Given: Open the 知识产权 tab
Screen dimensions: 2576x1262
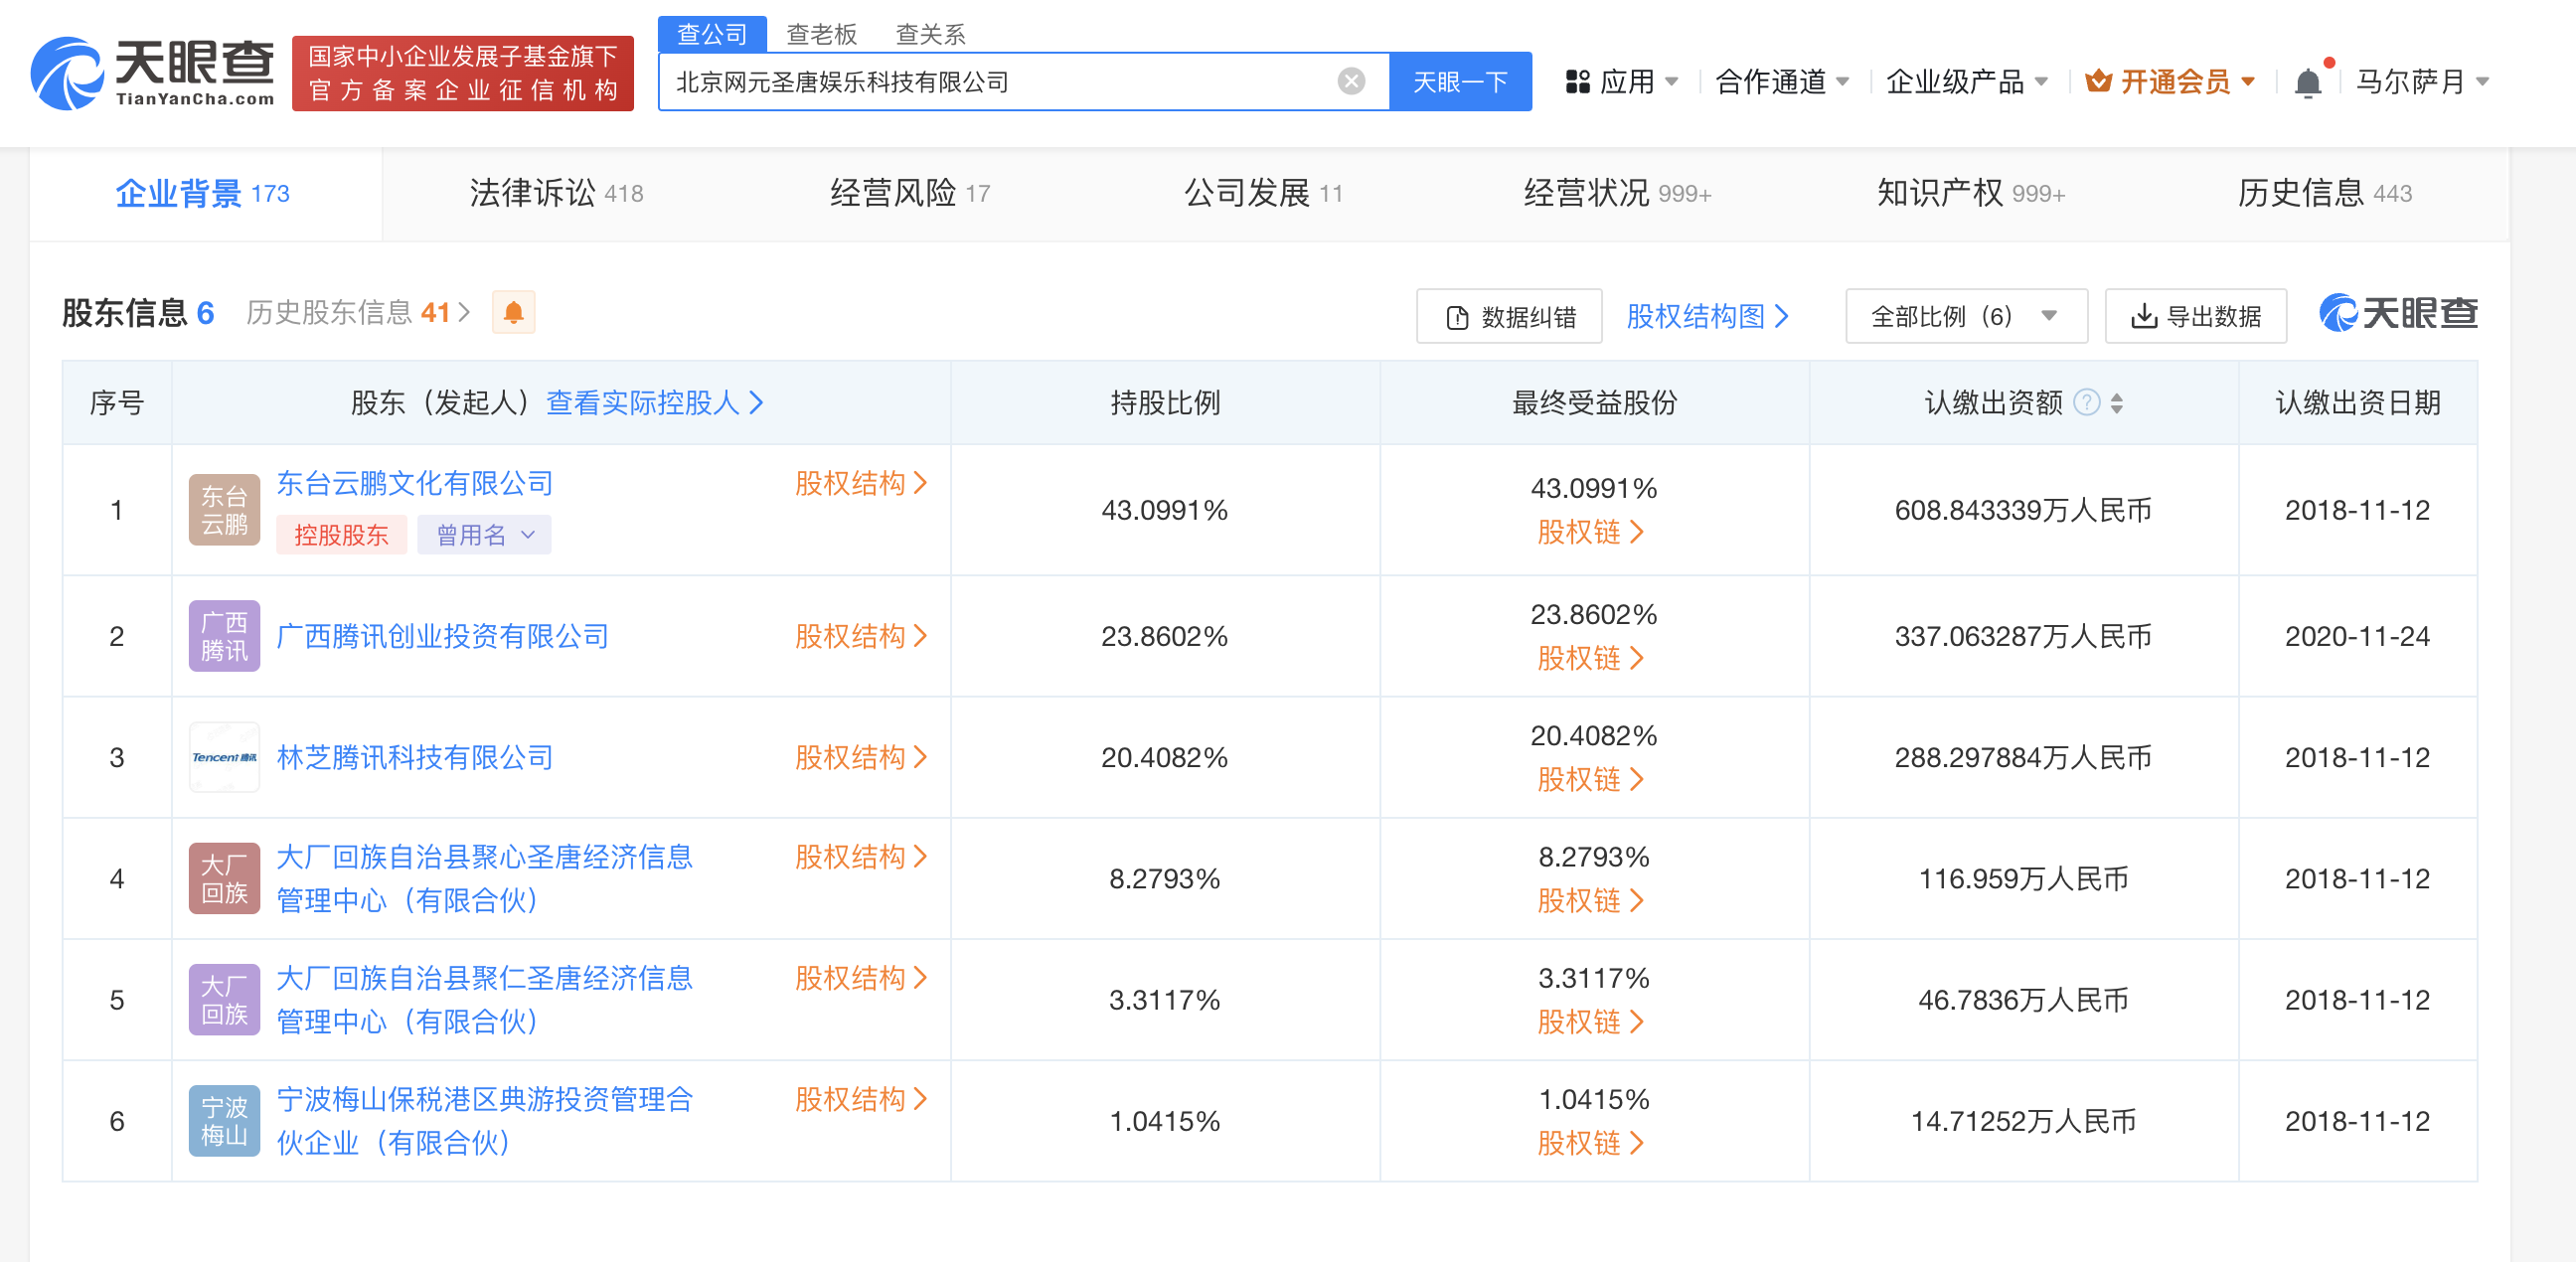Looking at the screenshot, I should [x=1971, y=193].
